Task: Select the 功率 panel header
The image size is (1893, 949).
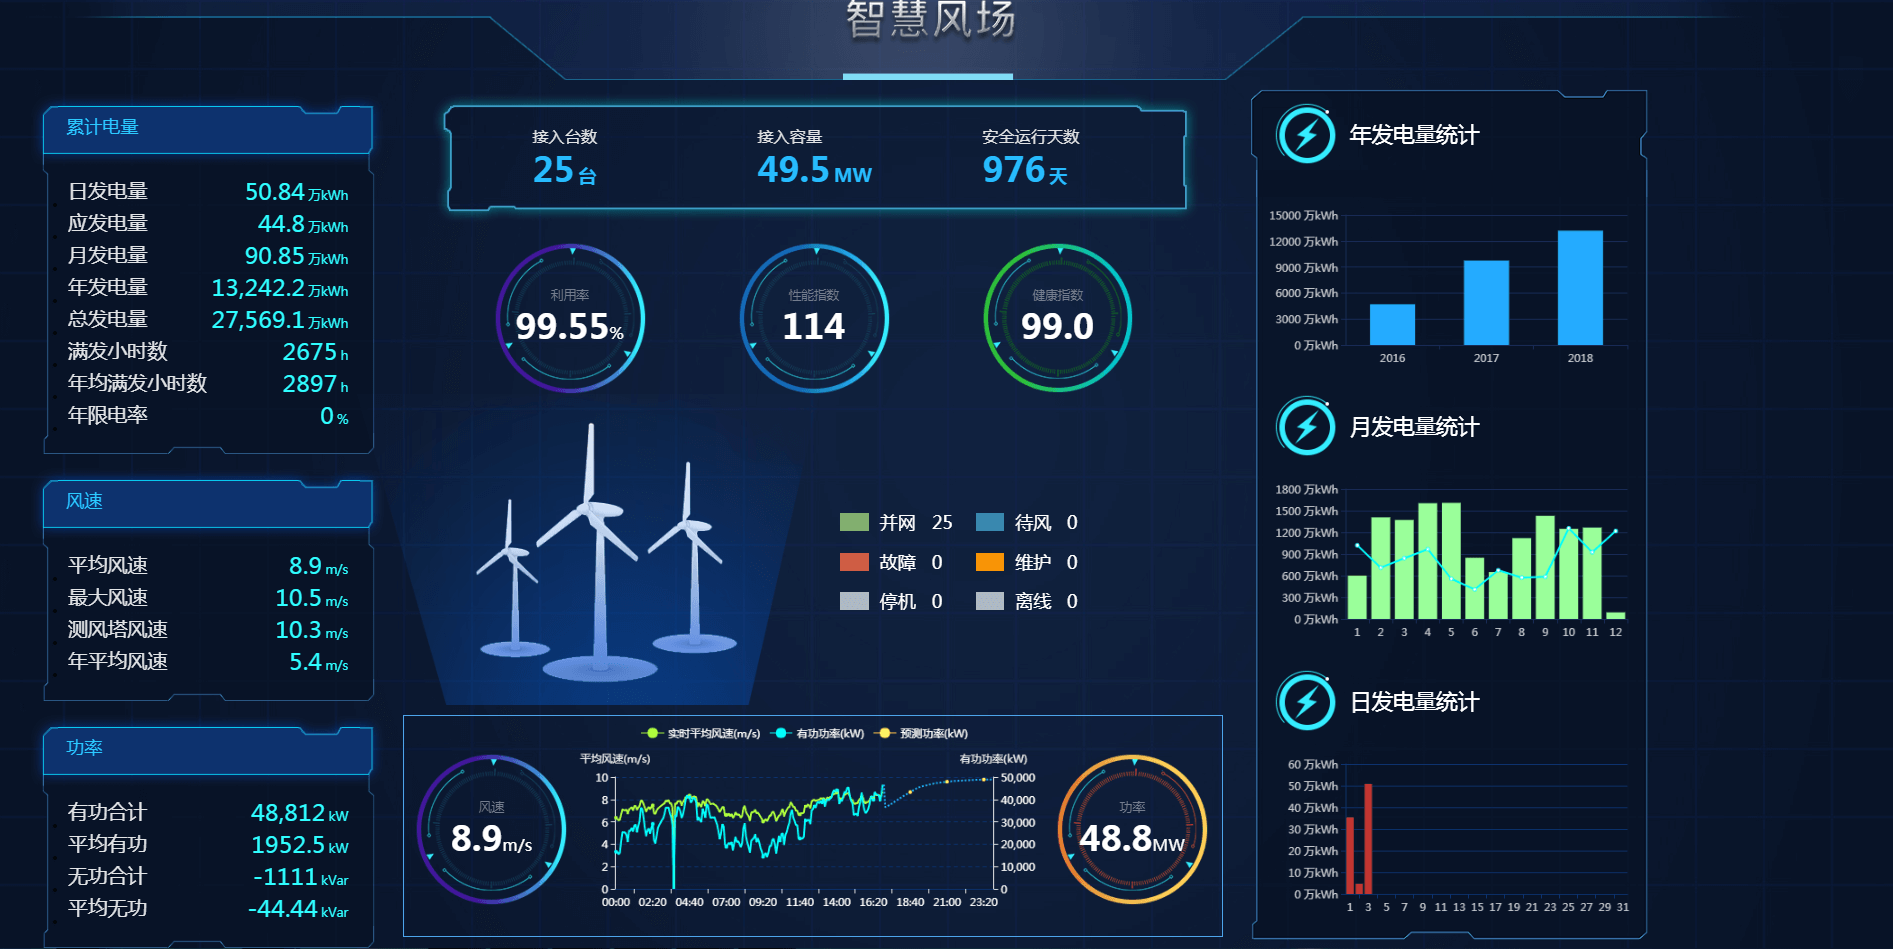Action: coord(208,750)
